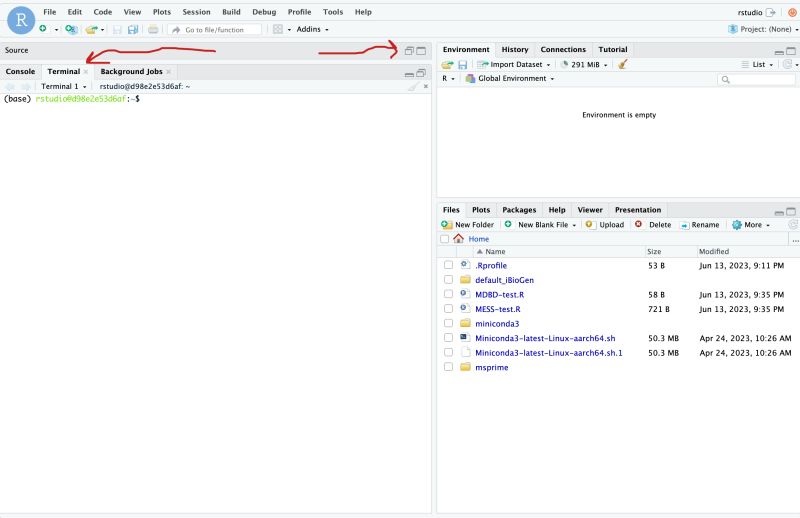Click the Home breadcrumb link
The image size is (800, 518).
pyautogui.click(x=479, y=239)
